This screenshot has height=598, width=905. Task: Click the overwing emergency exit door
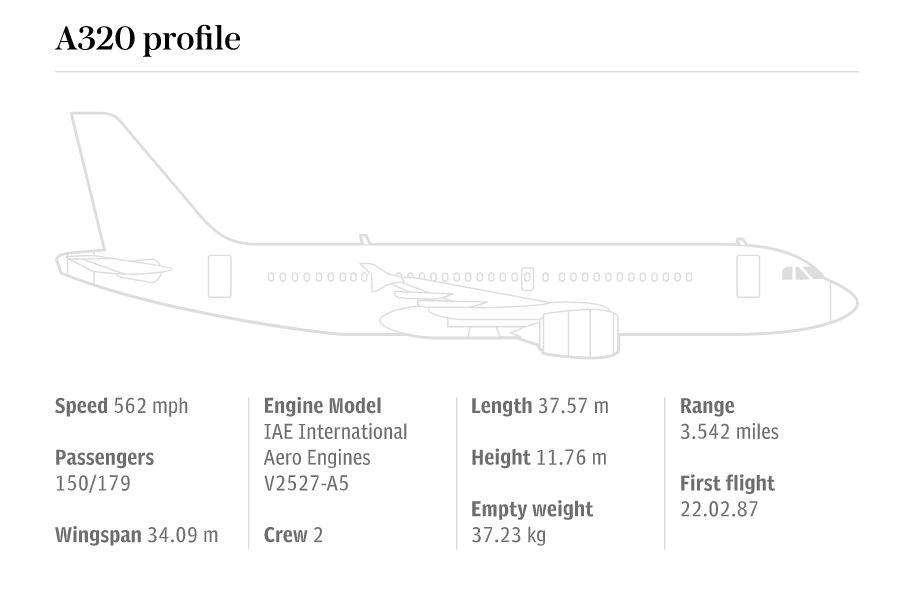click(527, 279)
